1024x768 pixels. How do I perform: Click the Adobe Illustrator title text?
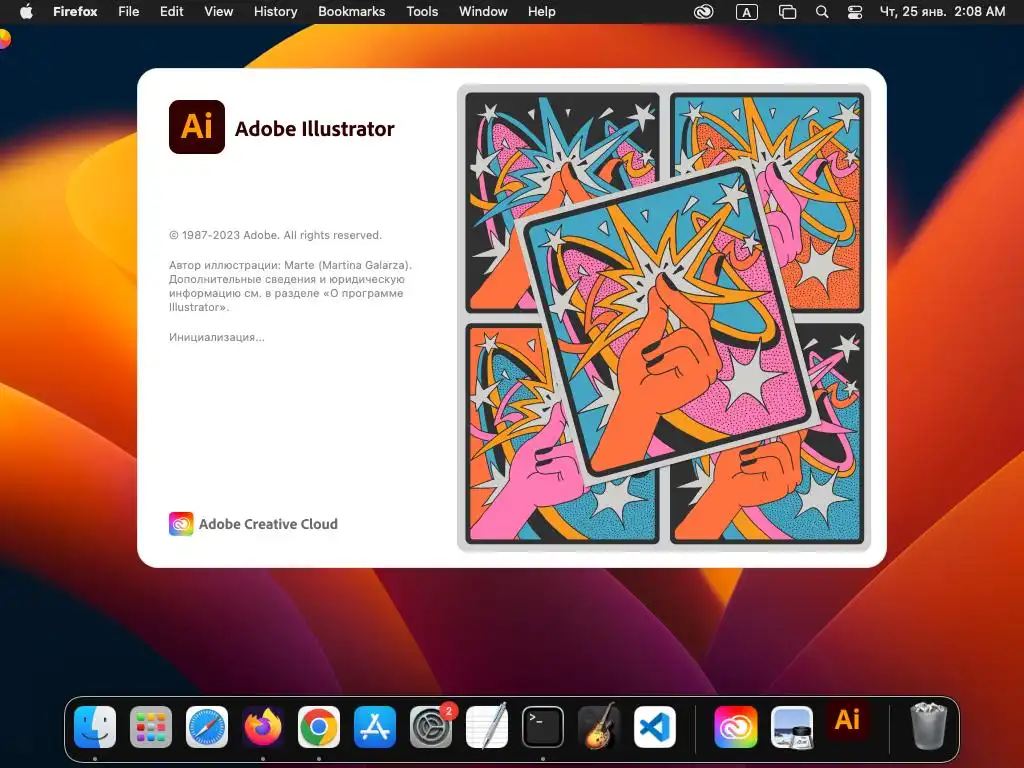tap(315, 129)
